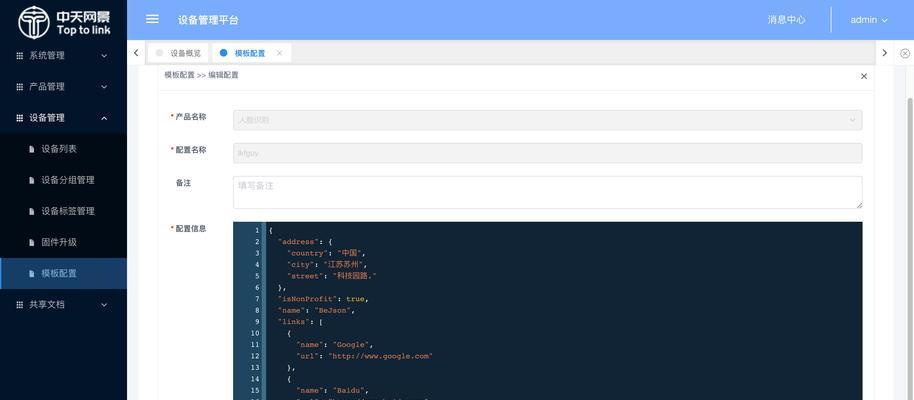Expand the 共享文档 menu
The height and width of the screenshot is (400, 914).
(x=104, y=304)
